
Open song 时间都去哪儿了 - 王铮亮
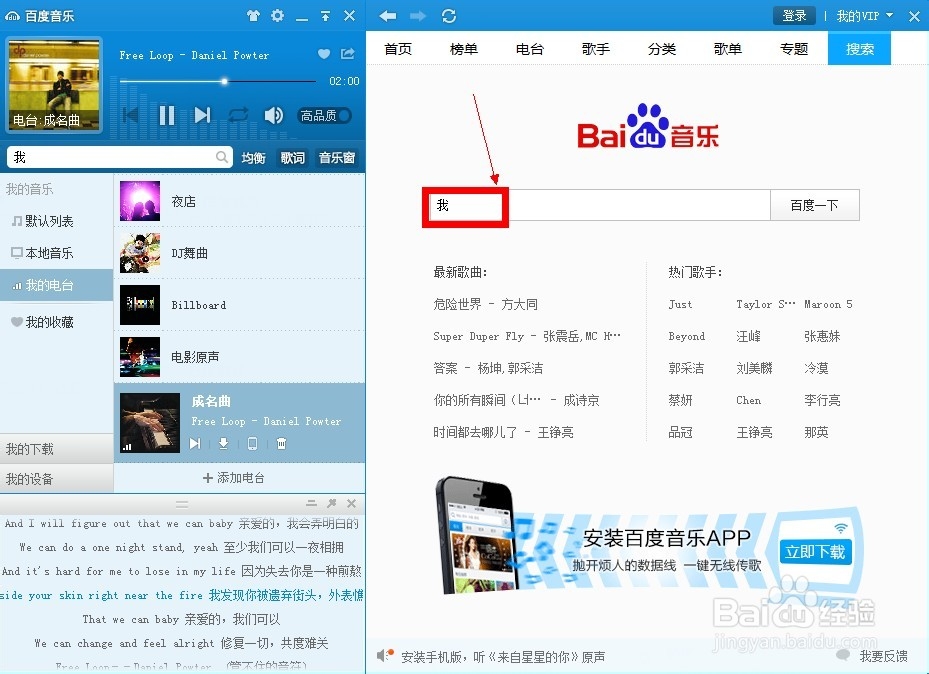point(503,432)
